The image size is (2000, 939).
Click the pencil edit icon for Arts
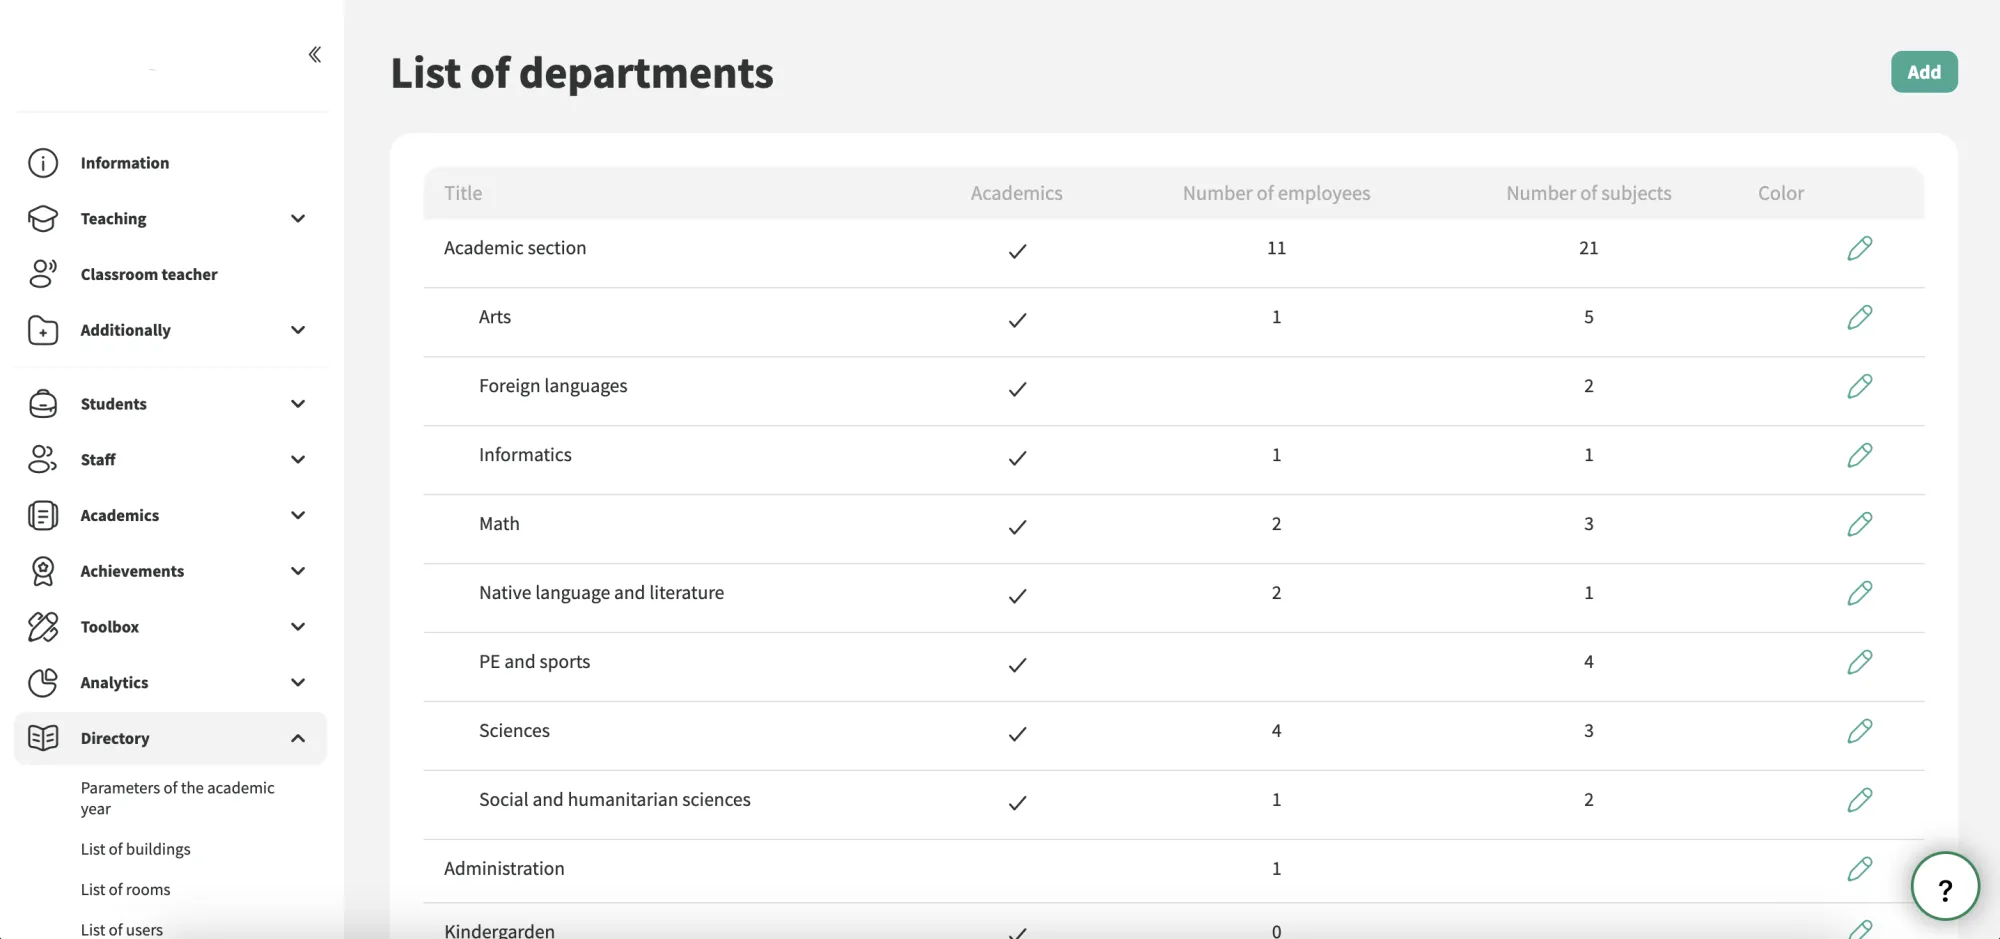pos(1859,317)
